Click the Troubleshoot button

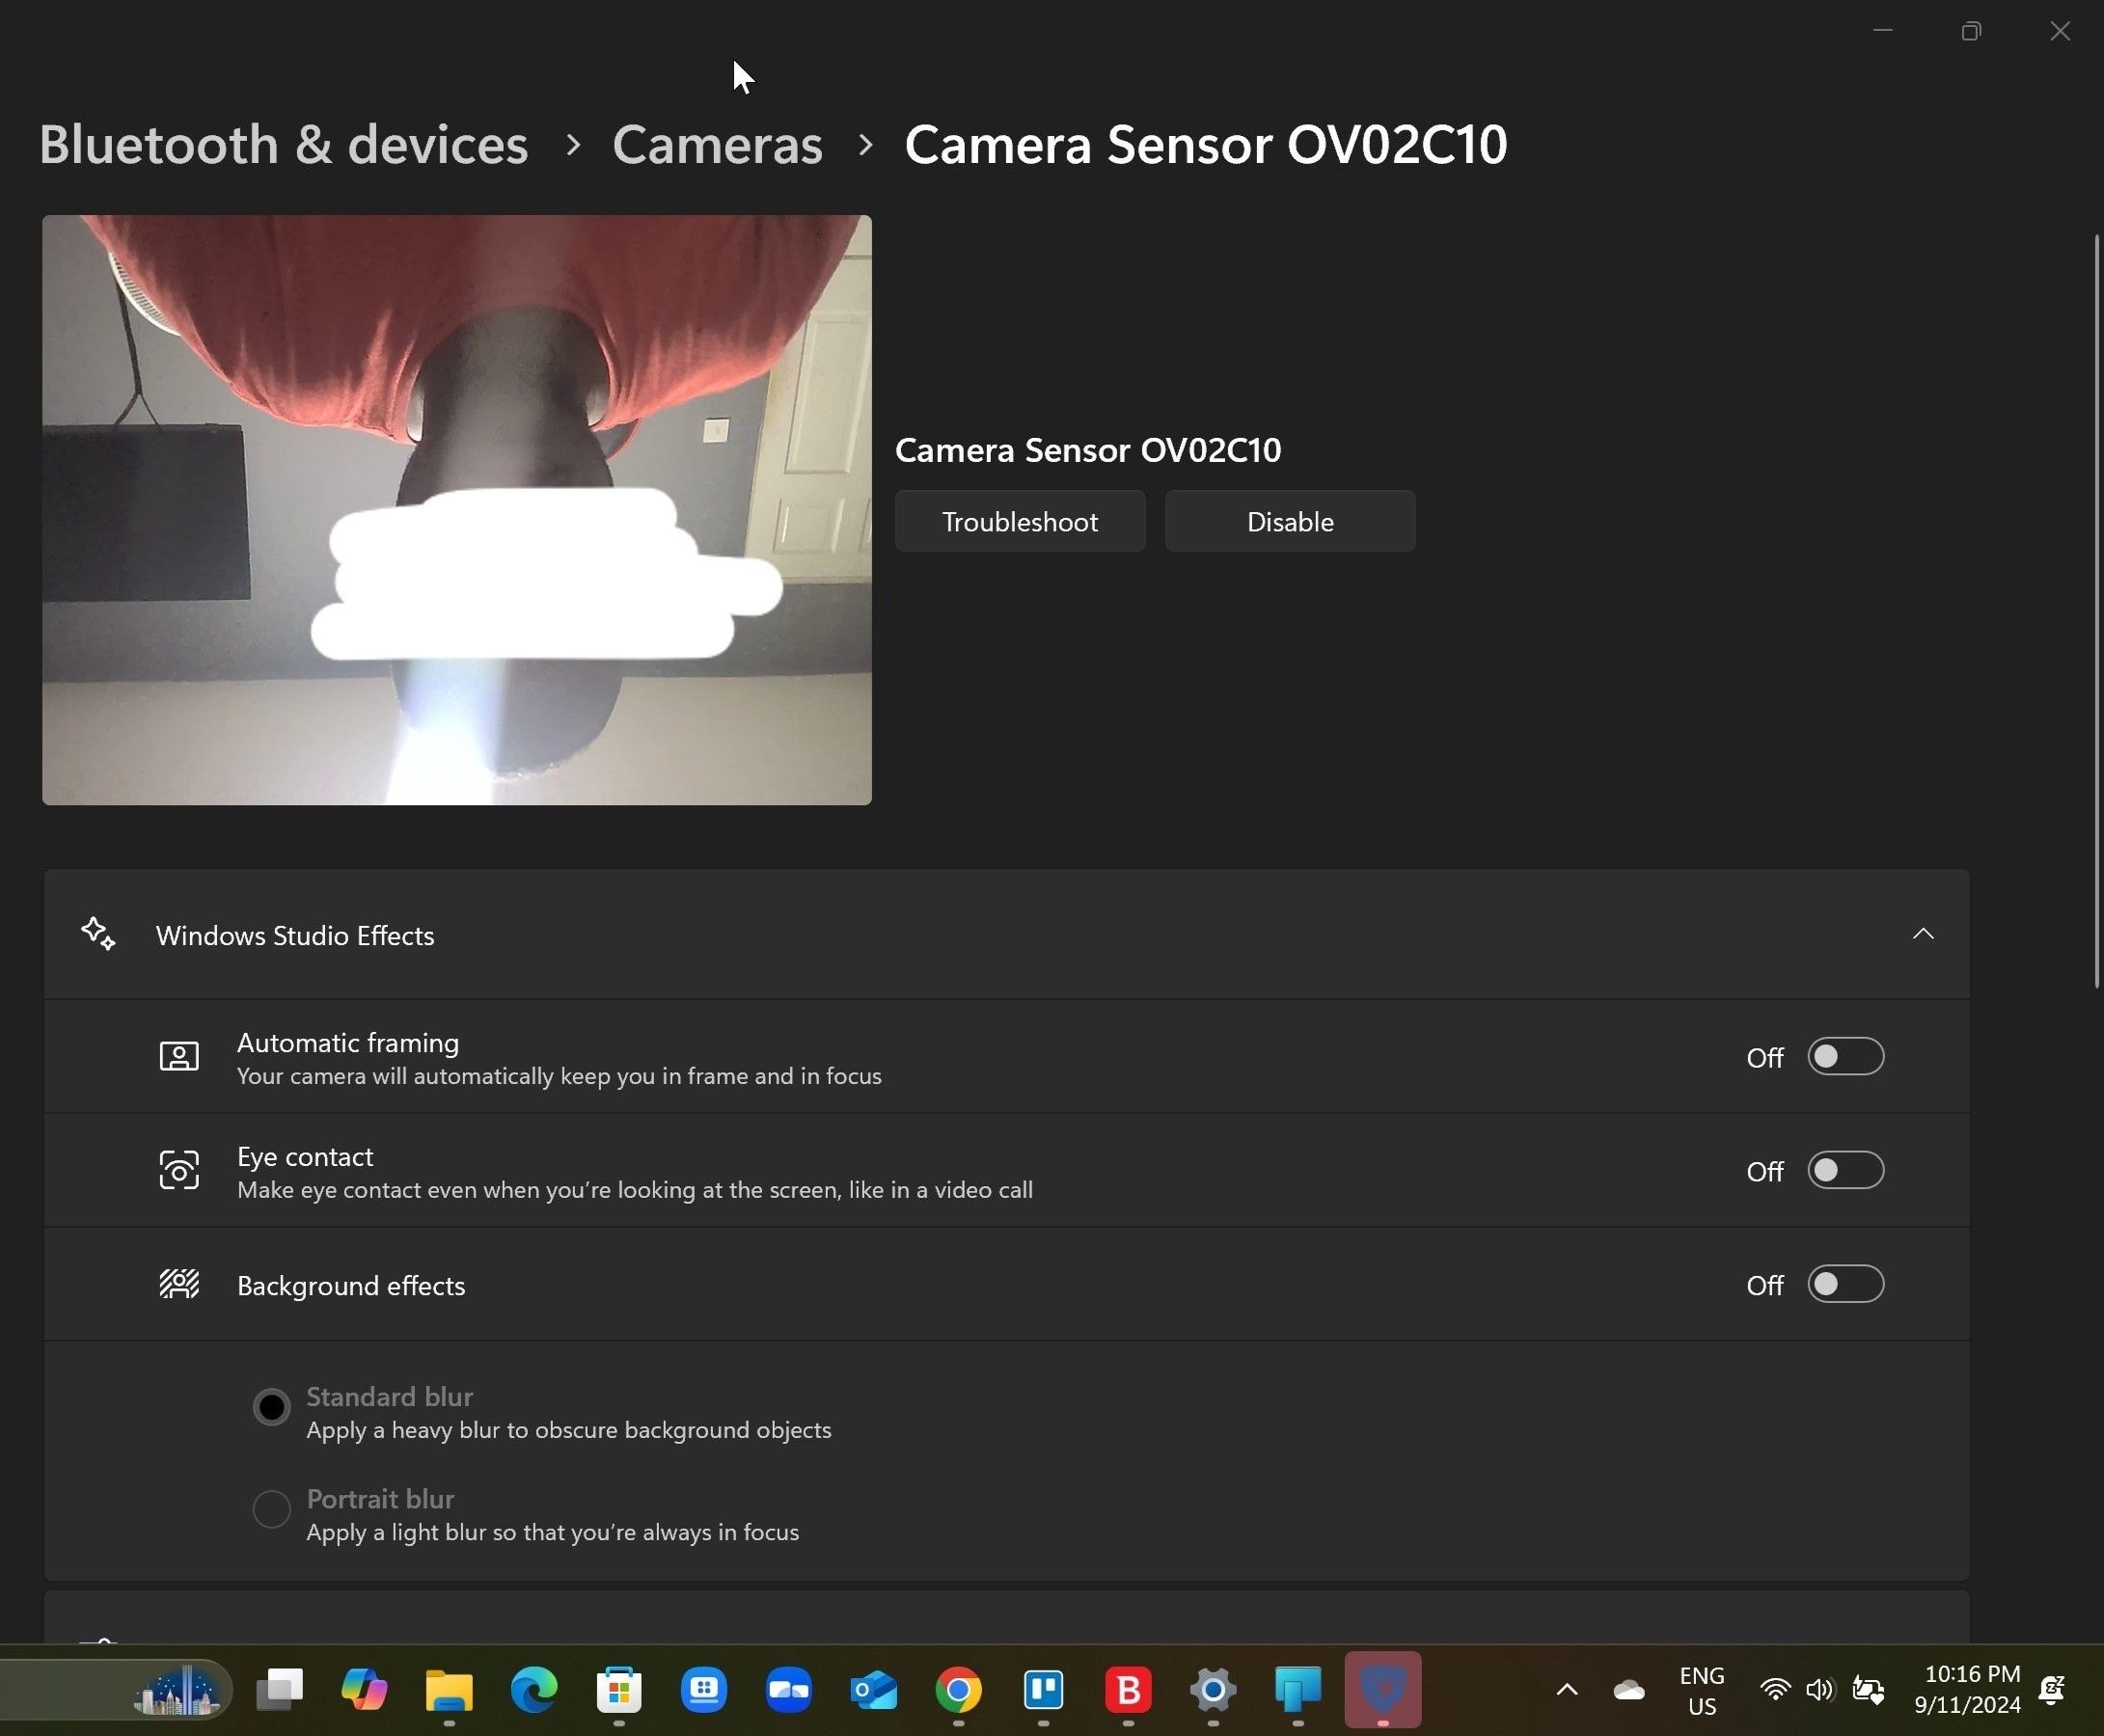[x=1019, y=521]
